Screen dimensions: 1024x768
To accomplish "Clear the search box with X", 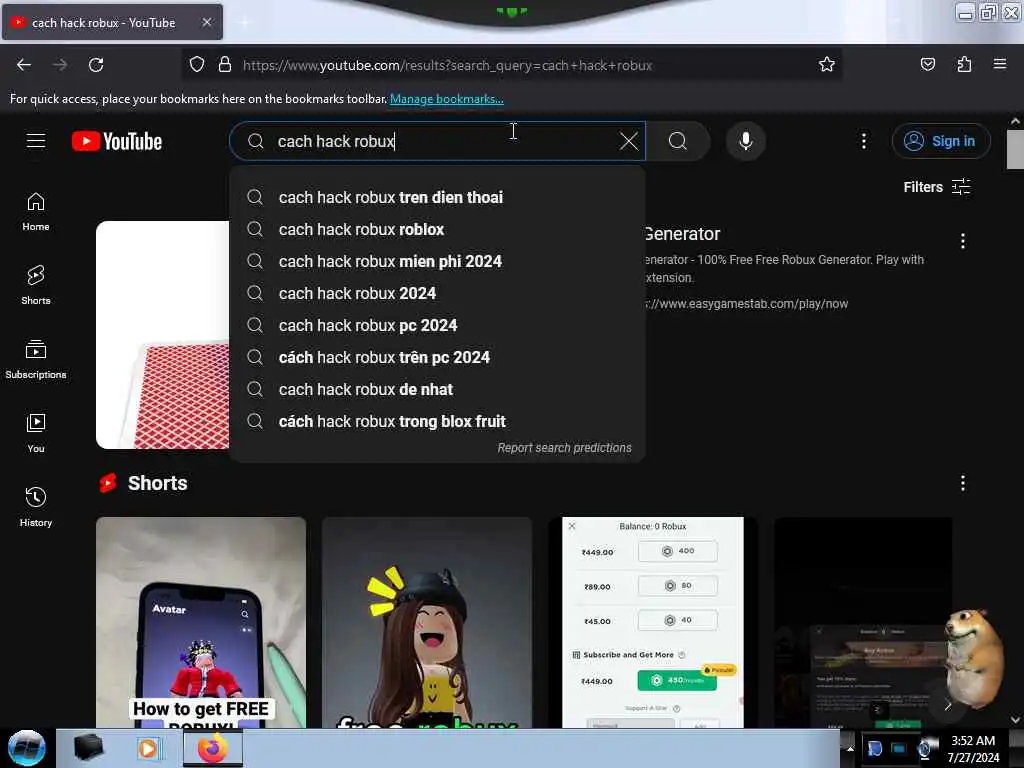I will click(629, 141).
